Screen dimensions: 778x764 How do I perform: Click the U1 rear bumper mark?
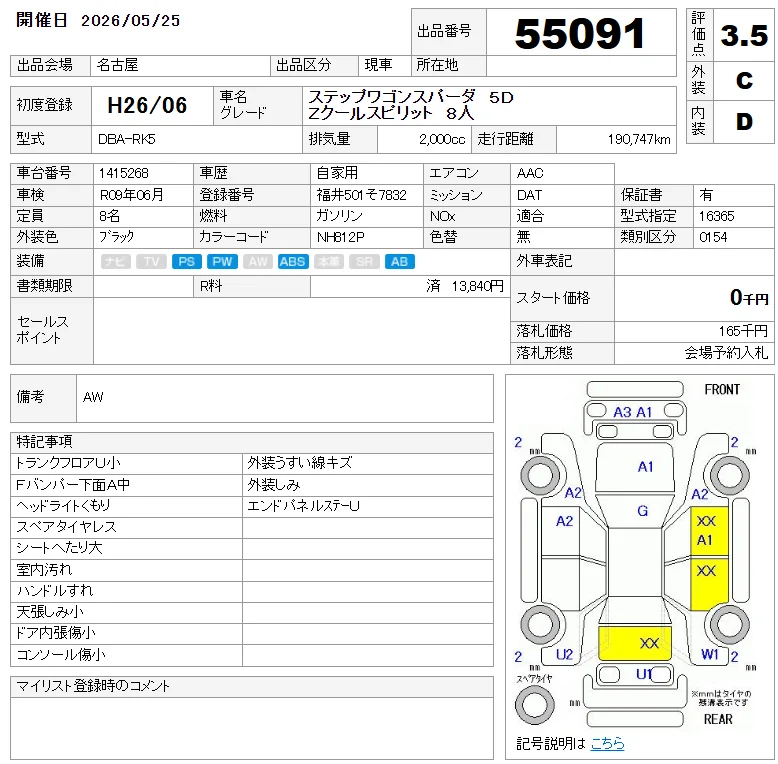644,674
